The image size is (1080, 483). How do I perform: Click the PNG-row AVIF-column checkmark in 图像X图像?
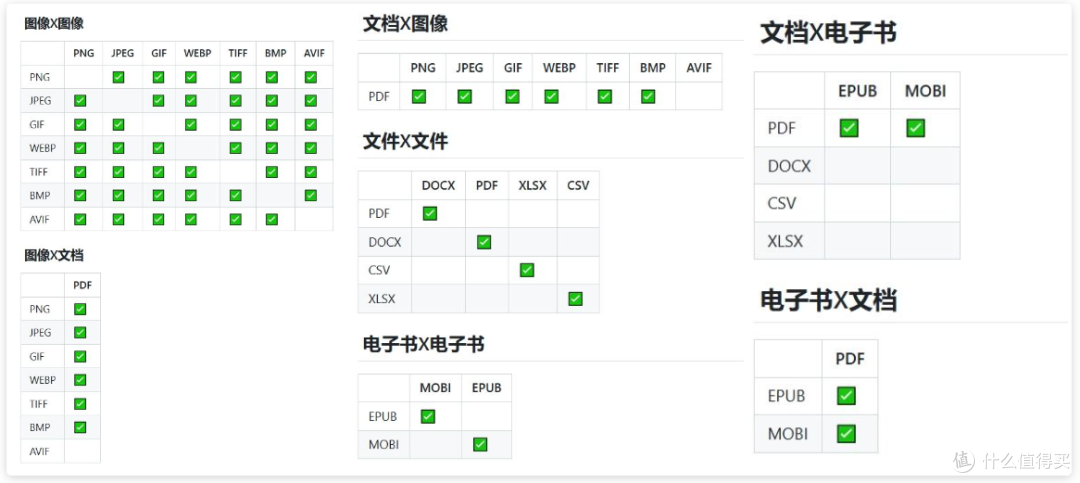click(x=311, y=77)
